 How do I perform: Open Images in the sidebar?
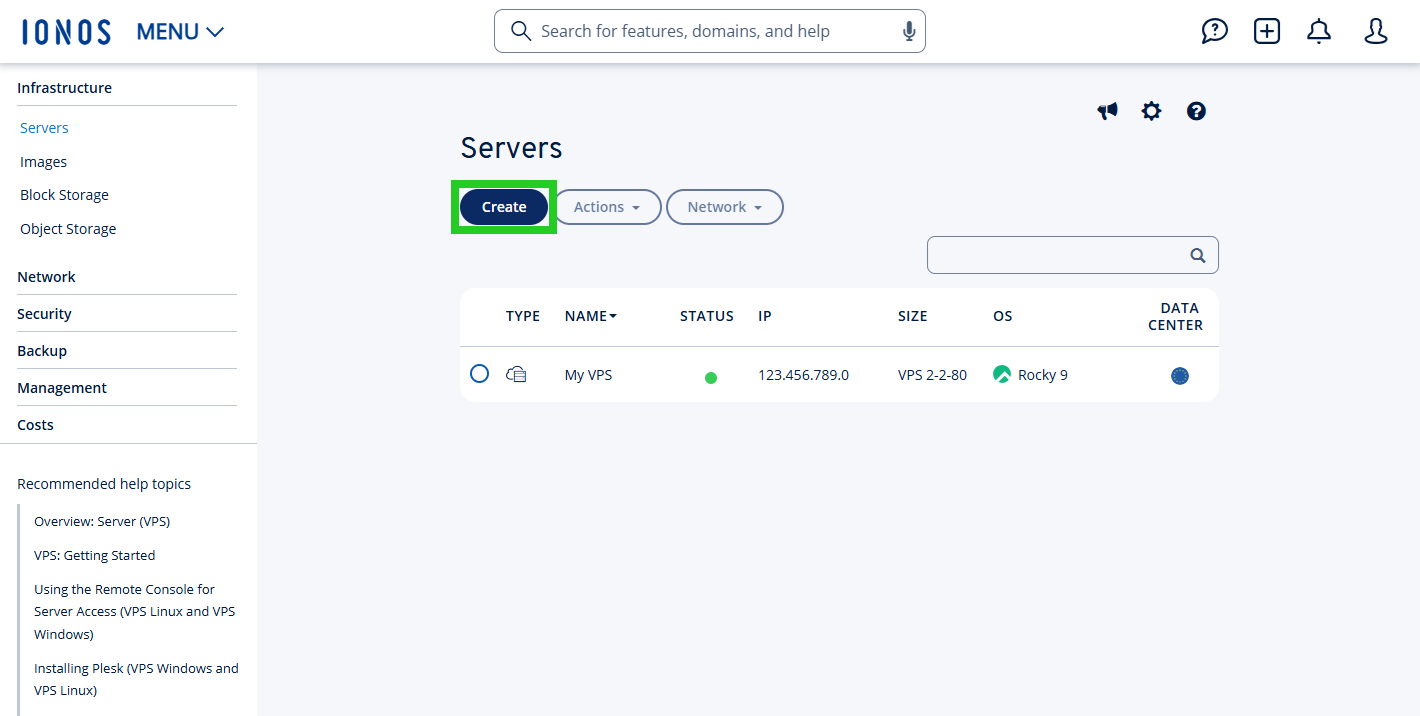(44, 162)
